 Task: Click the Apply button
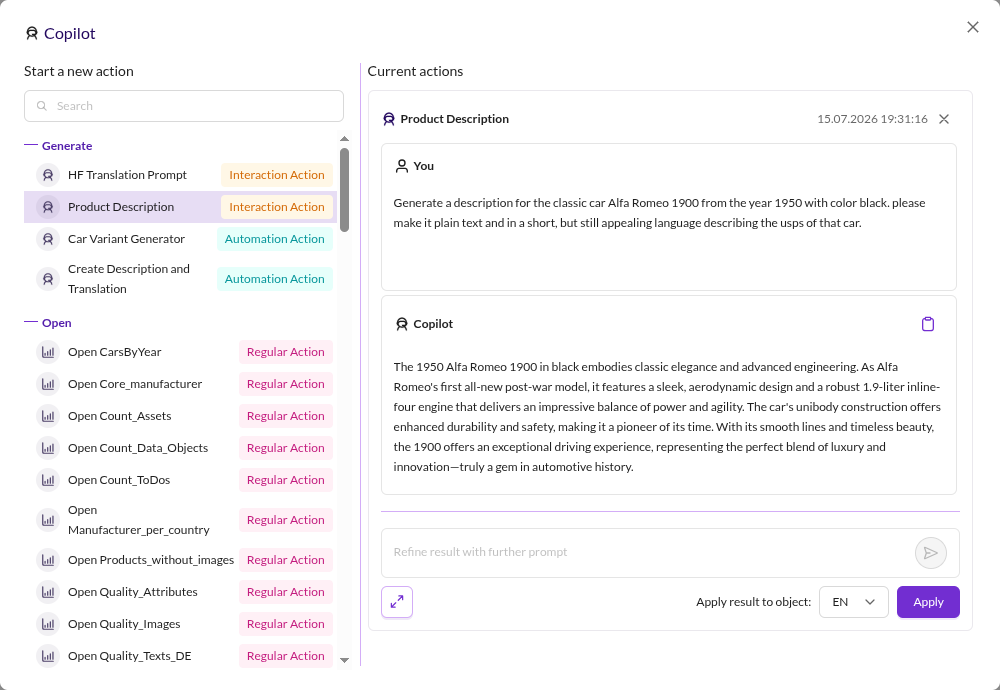928,602
